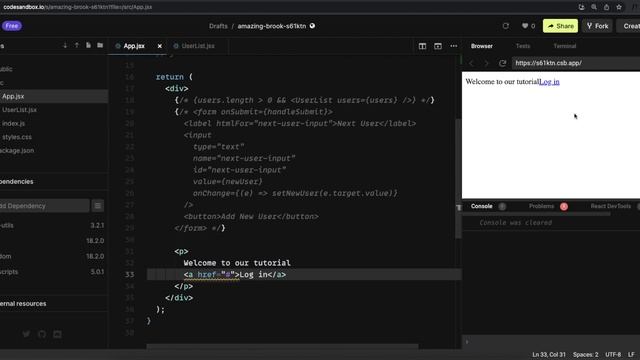
Task: Select the Problems devtools tab
Action: (541, 207)
